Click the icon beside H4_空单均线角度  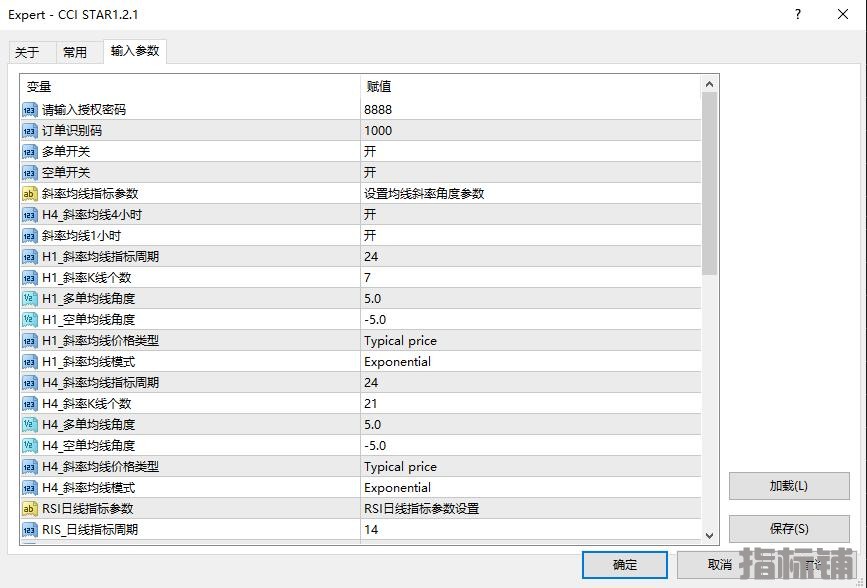29,445
